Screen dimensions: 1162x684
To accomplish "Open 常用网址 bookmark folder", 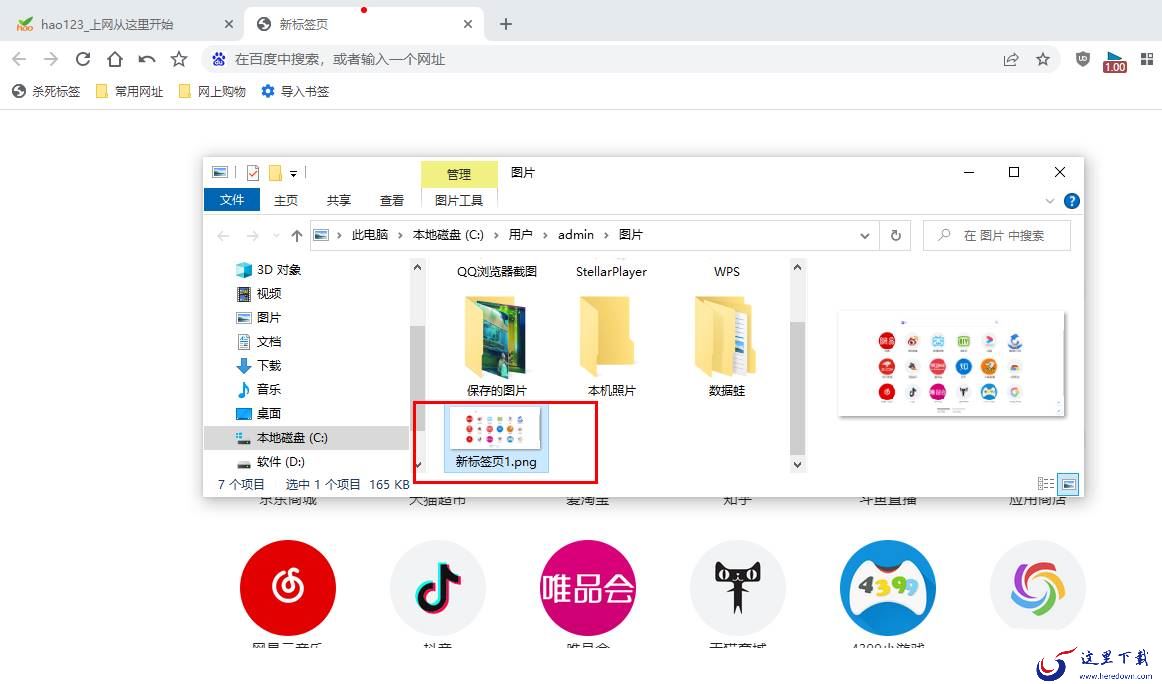I will click(130, 91).
